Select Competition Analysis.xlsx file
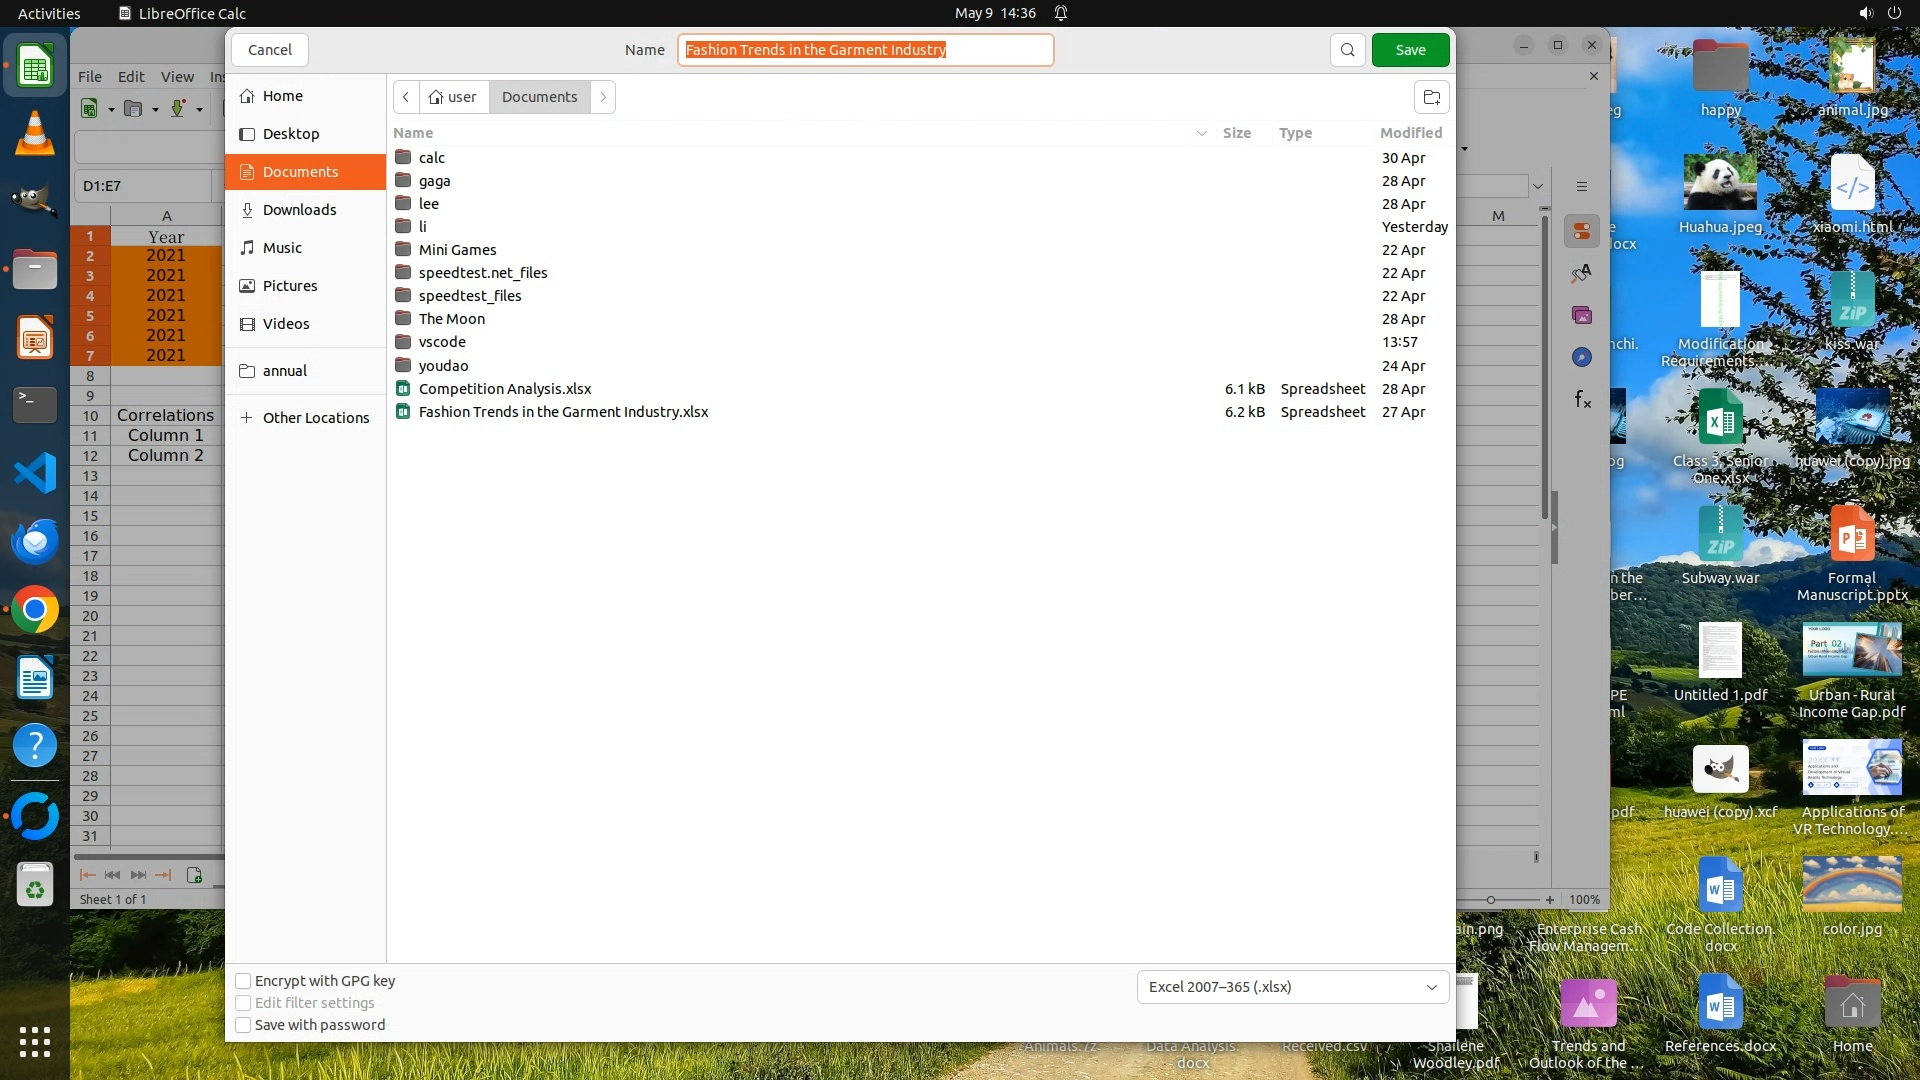Viewport: 1920px width, 1080px height. (x=505, y=389)
